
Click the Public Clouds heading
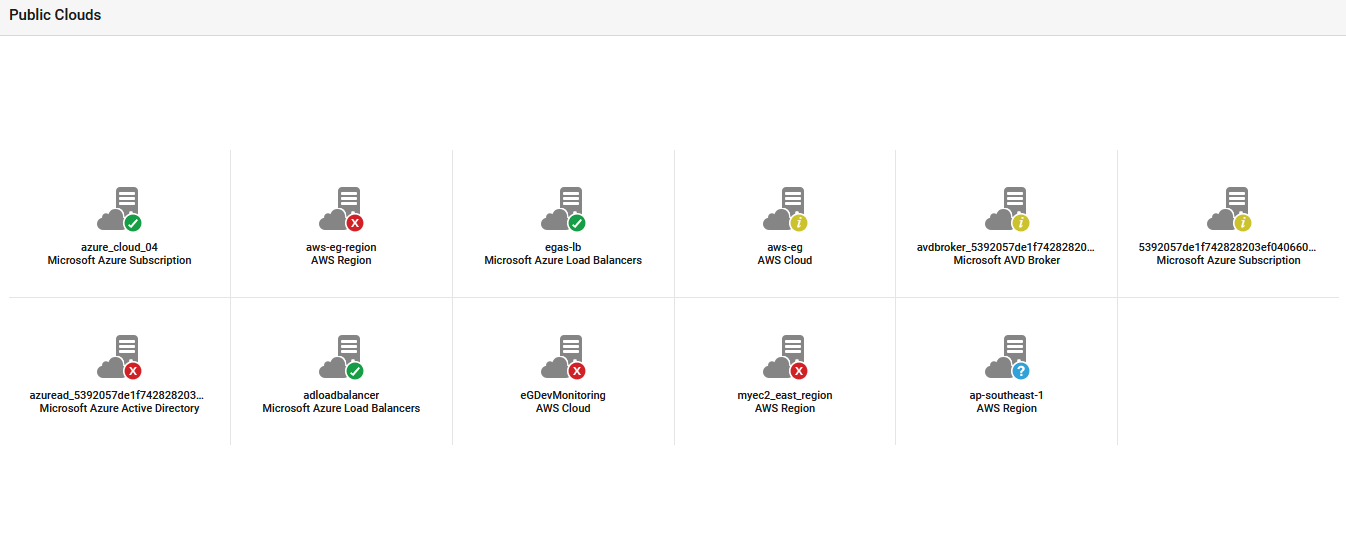(55, 15)
